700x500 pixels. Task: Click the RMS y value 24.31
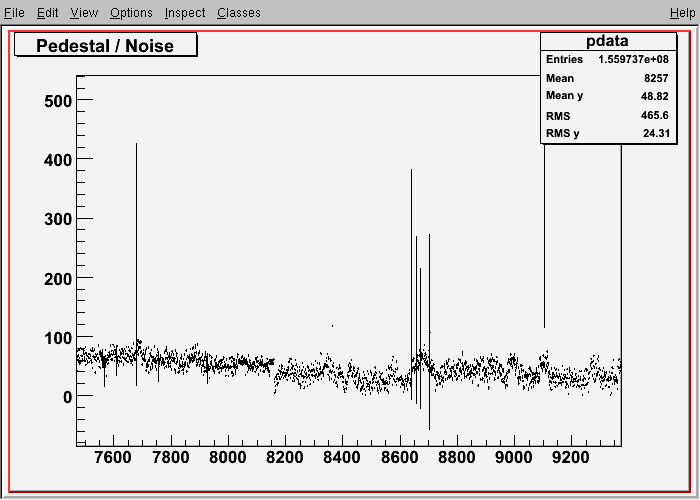656,133
